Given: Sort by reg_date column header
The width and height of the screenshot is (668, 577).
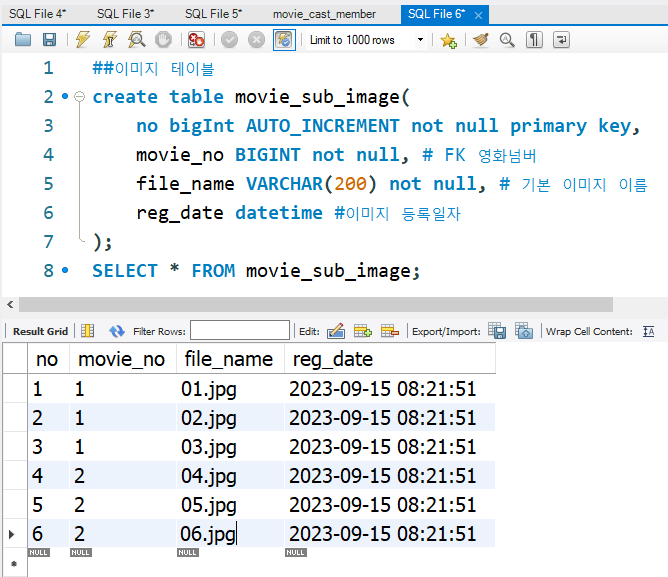Looking at the screenshot, I should tap(389, 359).
